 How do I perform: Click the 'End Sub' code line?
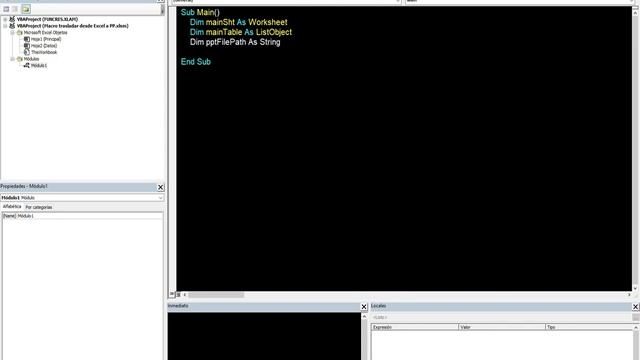click(196, 62)
